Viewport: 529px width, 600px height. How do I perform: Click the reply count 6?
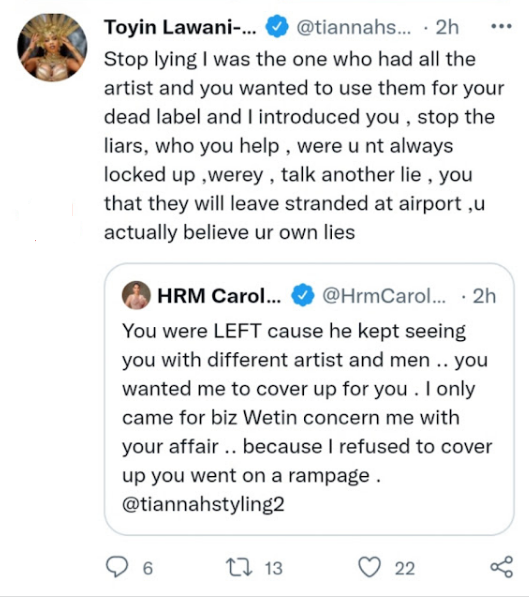(148, 569)
